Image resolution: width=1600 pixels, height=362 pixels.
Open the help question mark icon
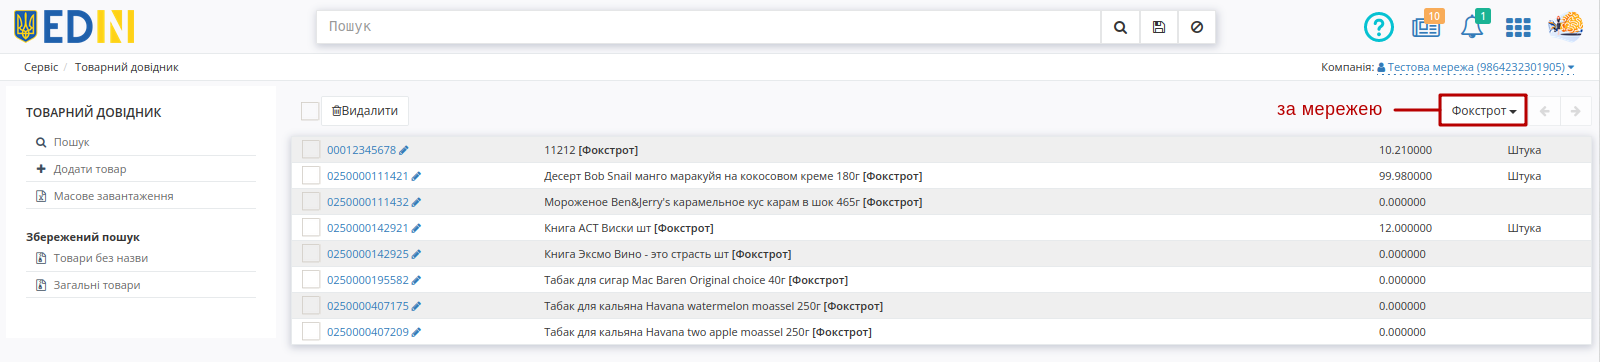pyautogui.click(x=1379, y=27)
